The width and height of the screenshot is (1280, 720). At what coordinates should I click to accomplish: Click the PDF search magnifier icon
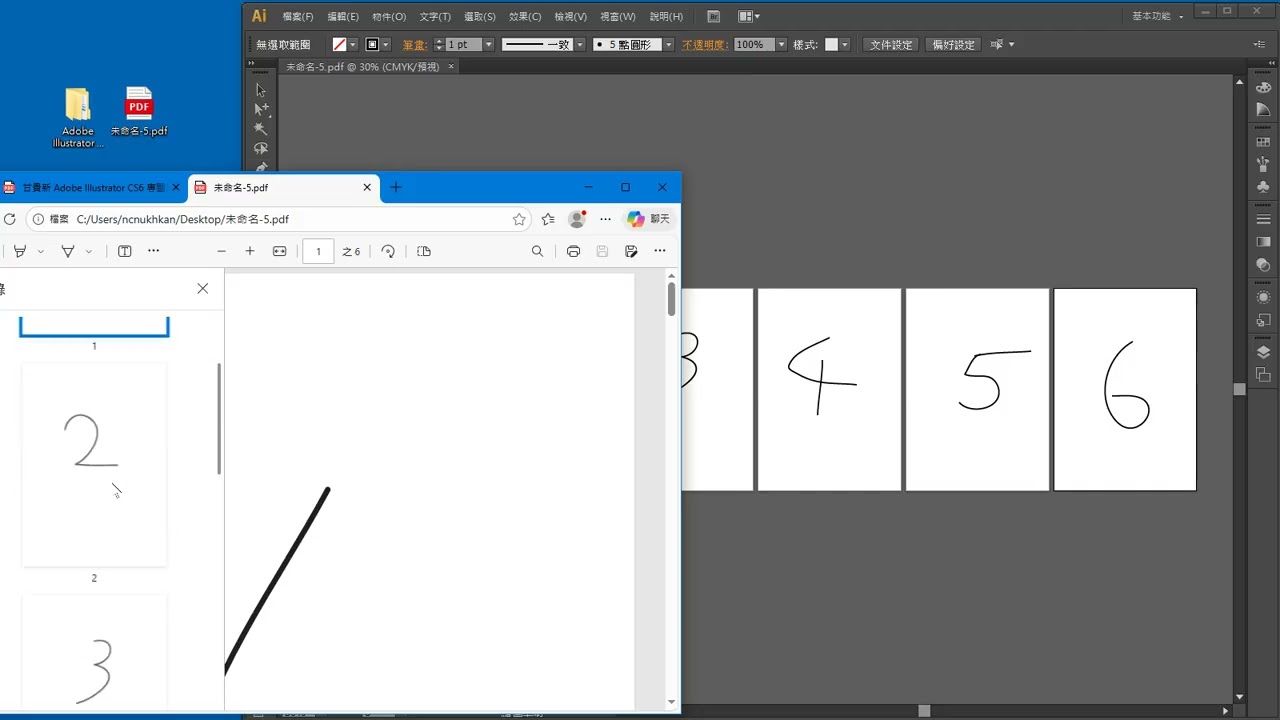point(537,251)
